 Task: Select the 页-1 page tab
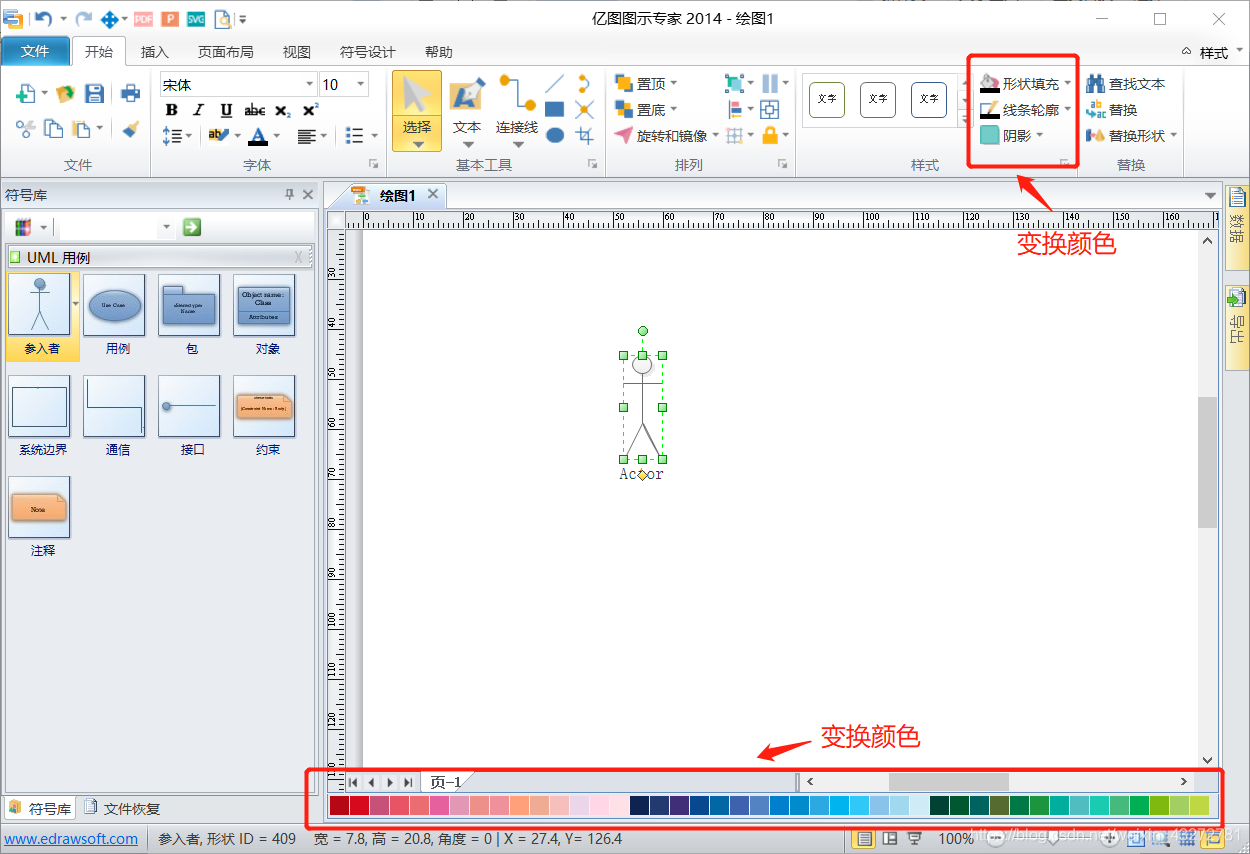click(446, 782)
